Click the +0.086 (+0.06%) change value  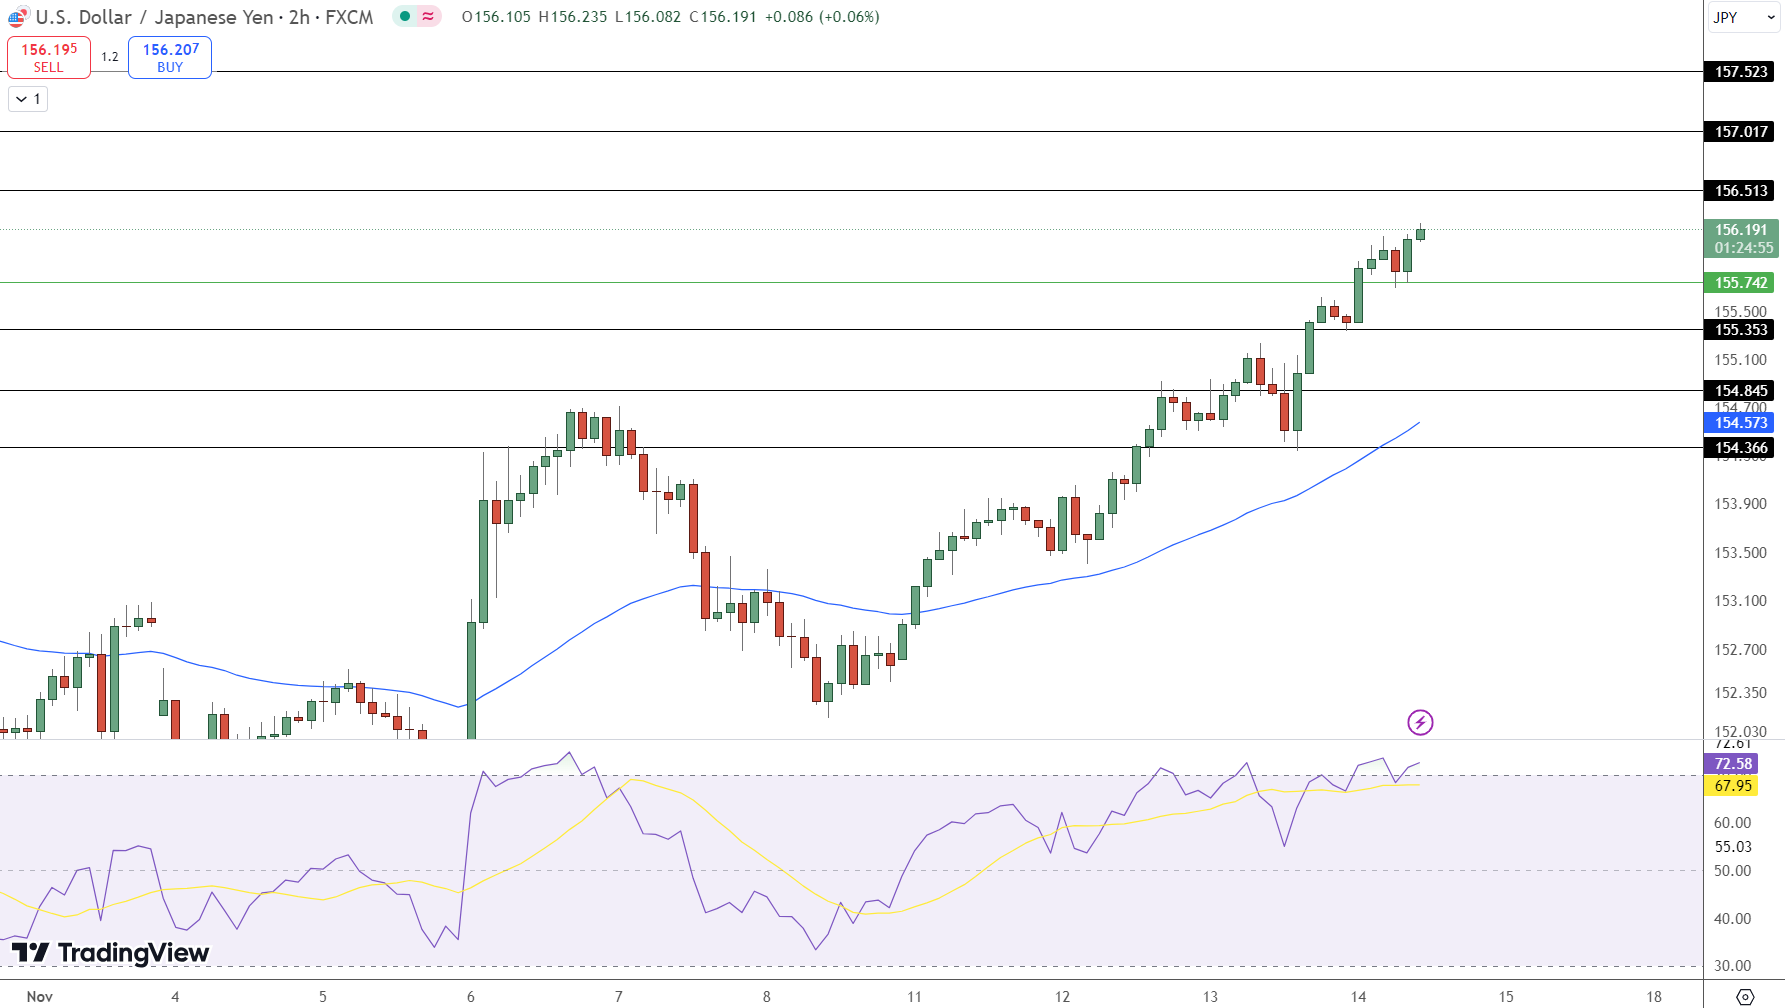coord(822,17)
